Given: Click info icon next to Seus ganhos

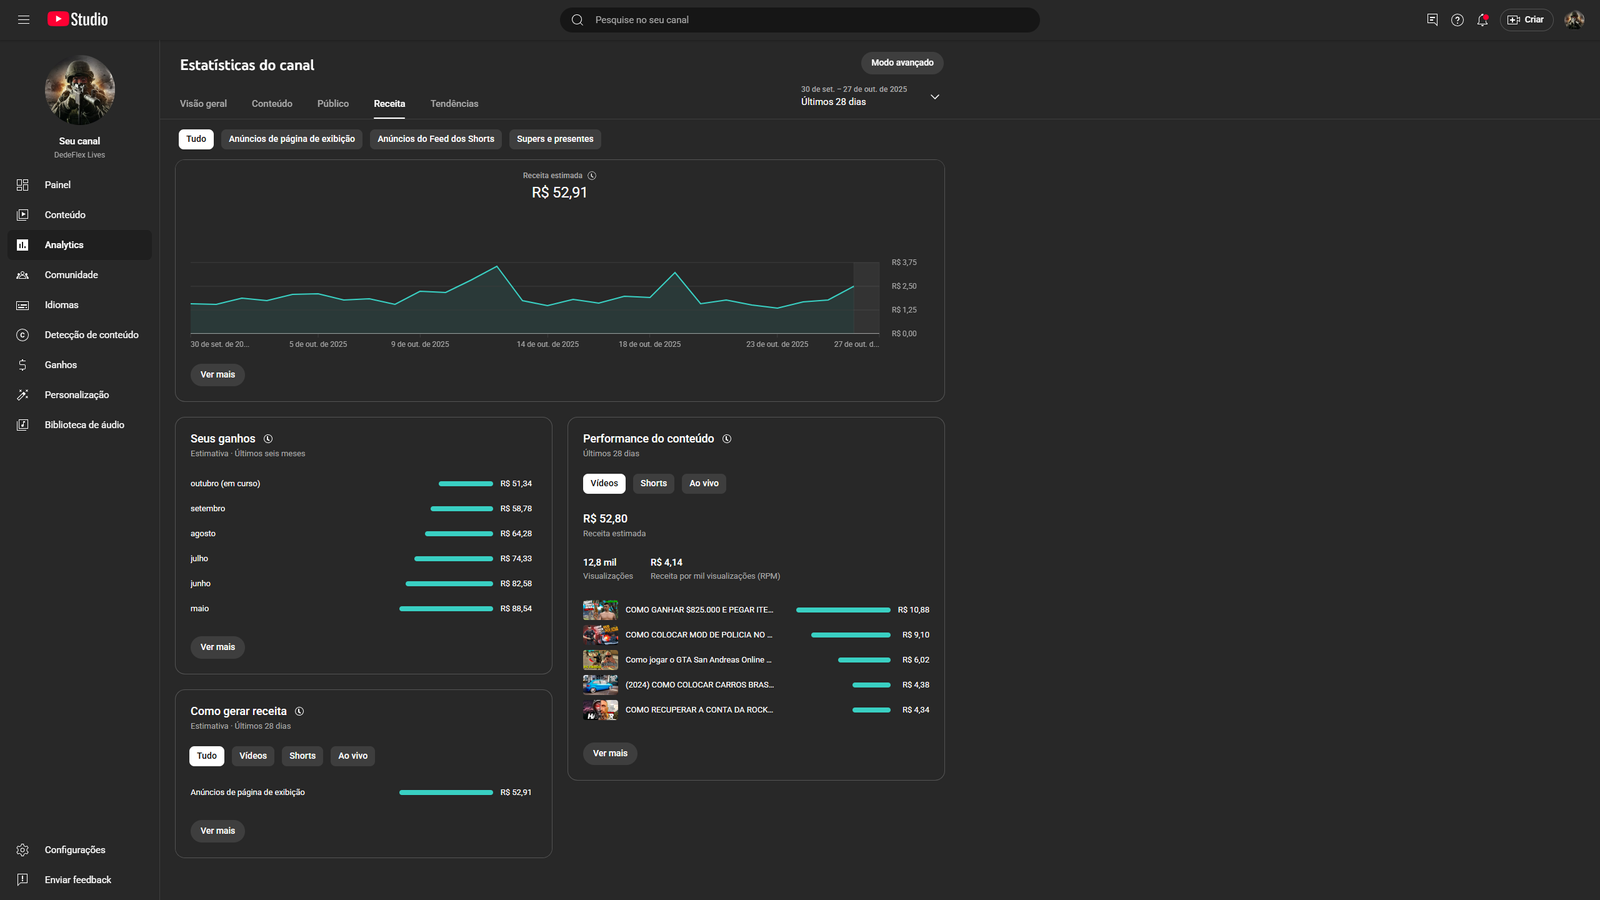Looking at the screenshot, I should pyautogui.click(x=268, y=439).
